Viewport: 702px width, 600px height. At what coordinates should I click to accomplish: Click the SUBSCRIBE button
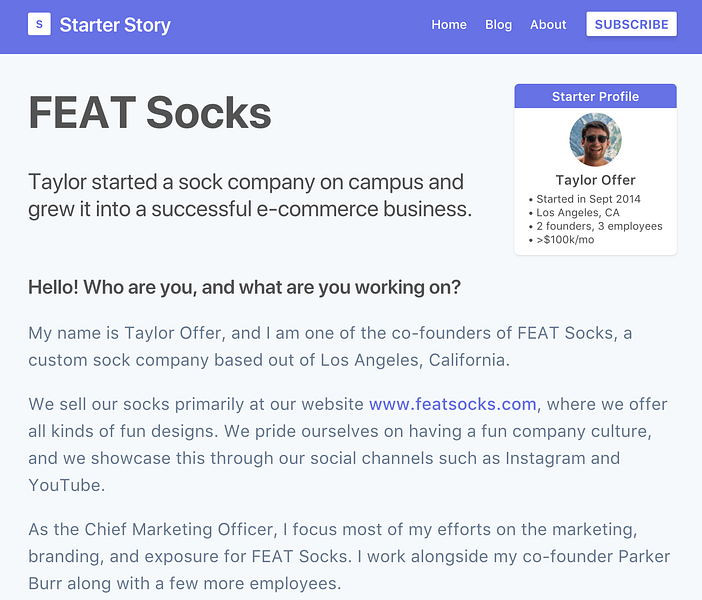[631, 24]
